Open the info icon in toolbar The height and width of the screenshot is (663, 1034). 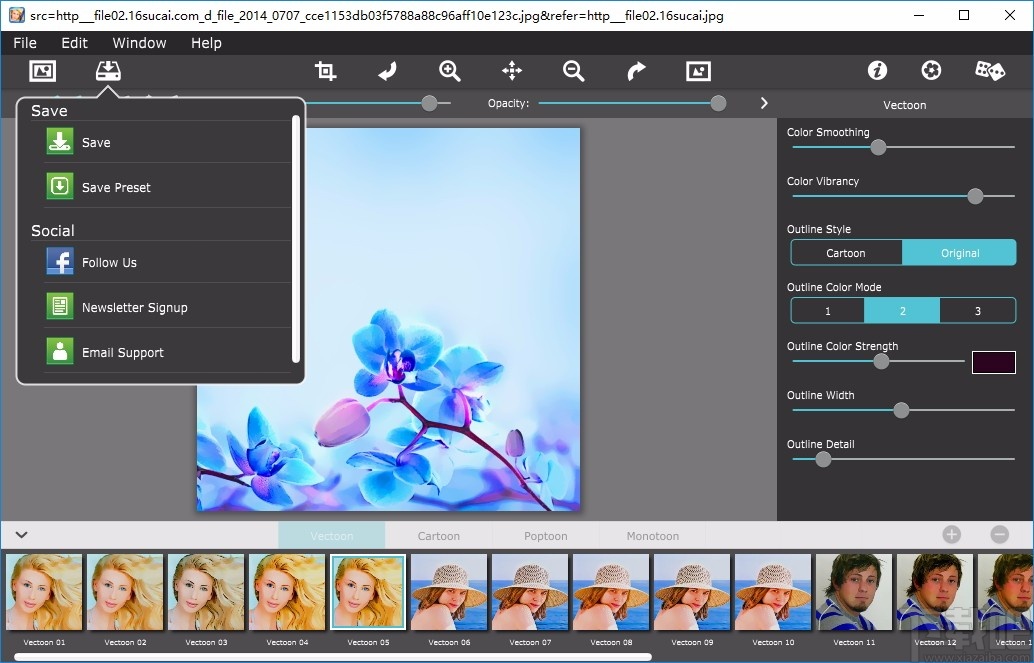pyautogui.click(x=877, y=70)
